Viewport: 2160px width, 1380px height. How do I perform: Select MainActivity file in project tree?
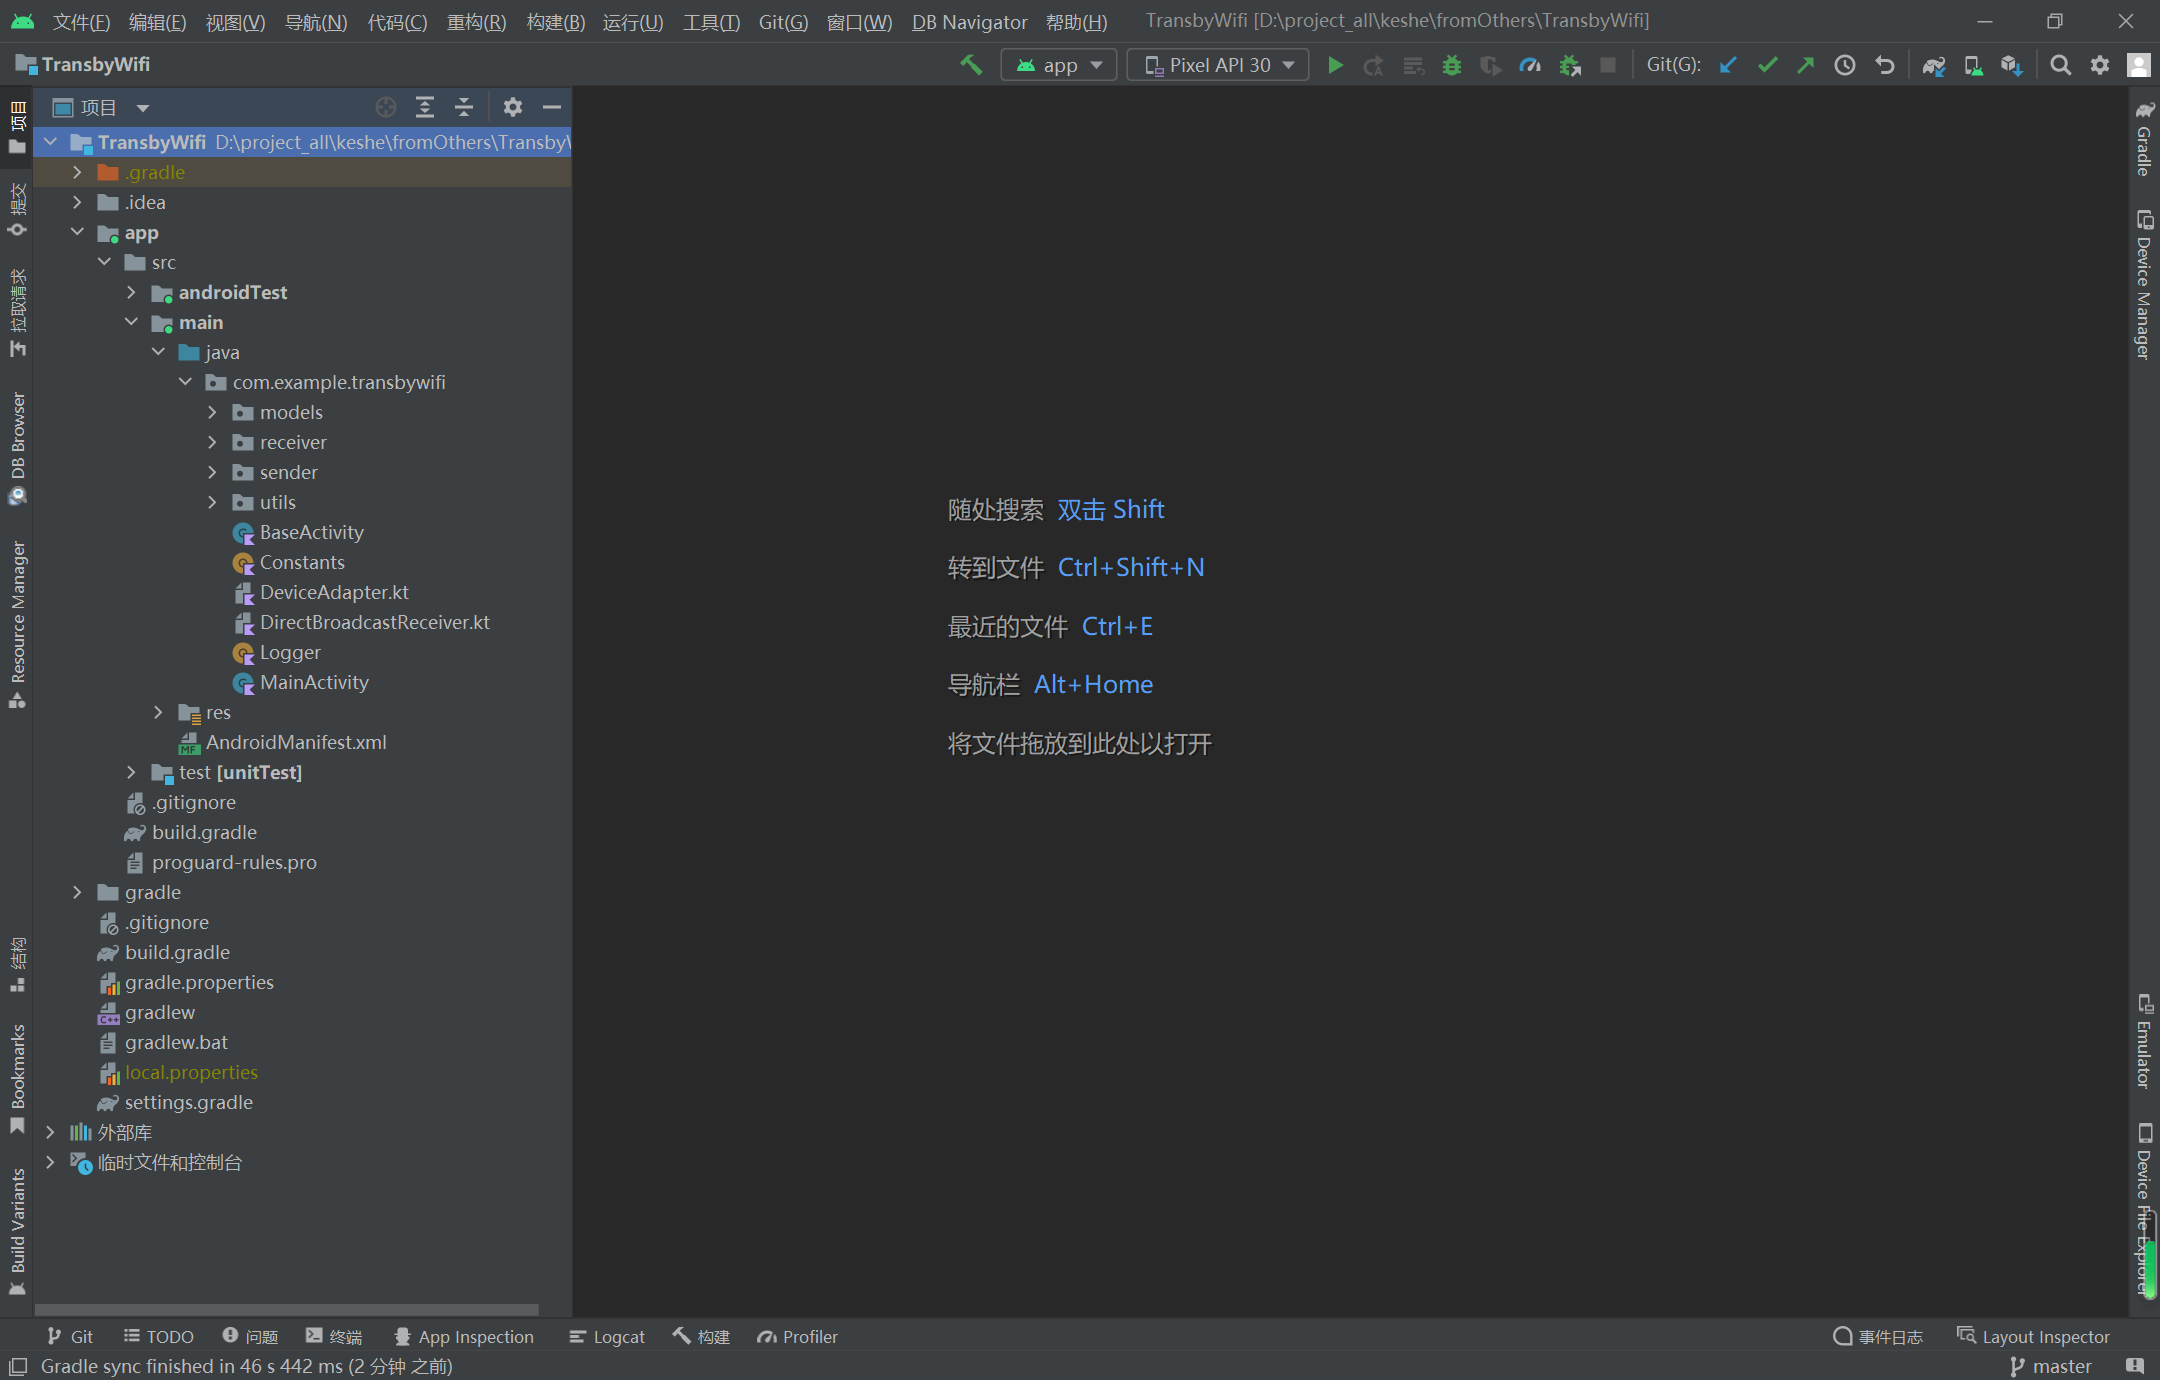314,682
